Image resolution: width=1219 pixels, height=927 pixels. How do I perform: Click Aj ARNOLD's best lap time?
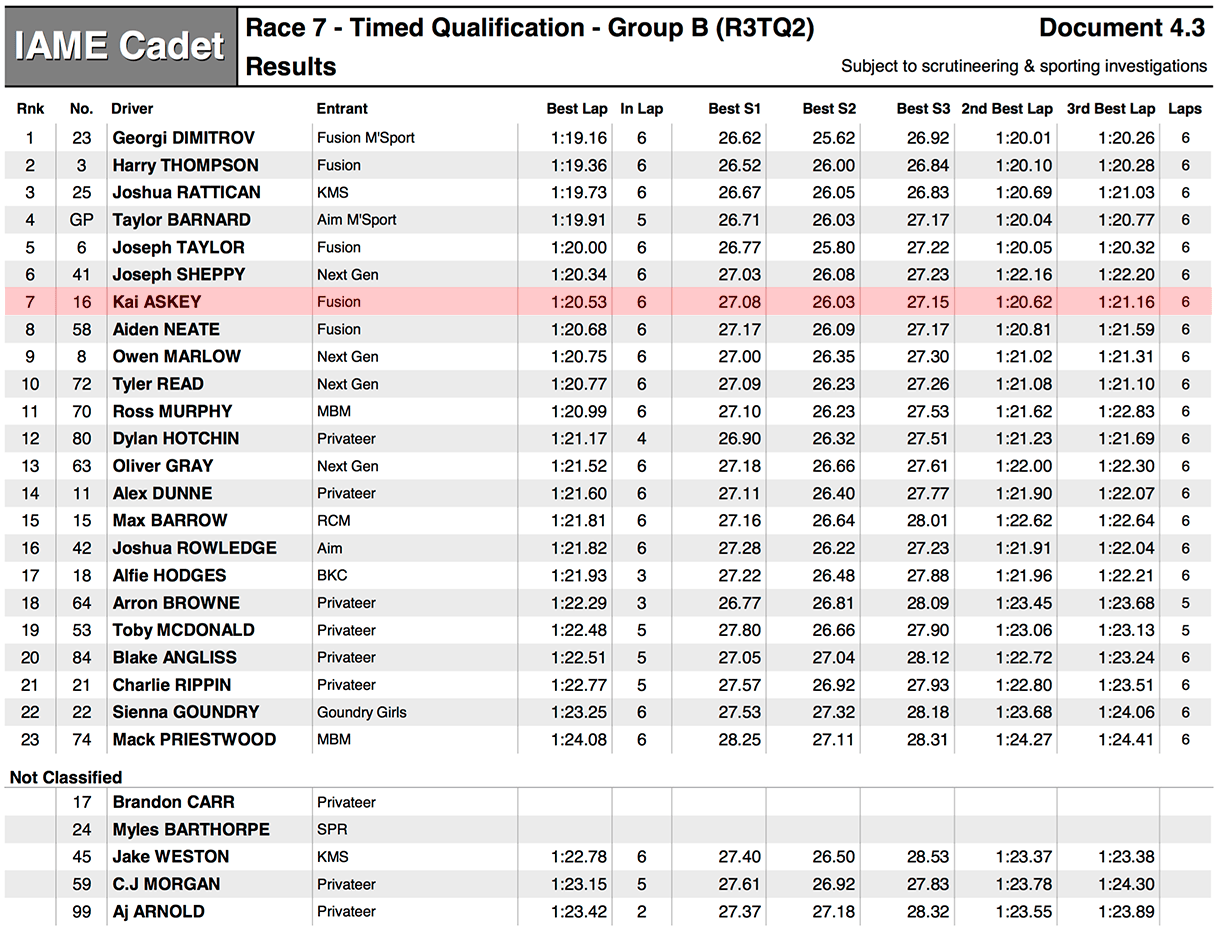click(x=578, y=911)
